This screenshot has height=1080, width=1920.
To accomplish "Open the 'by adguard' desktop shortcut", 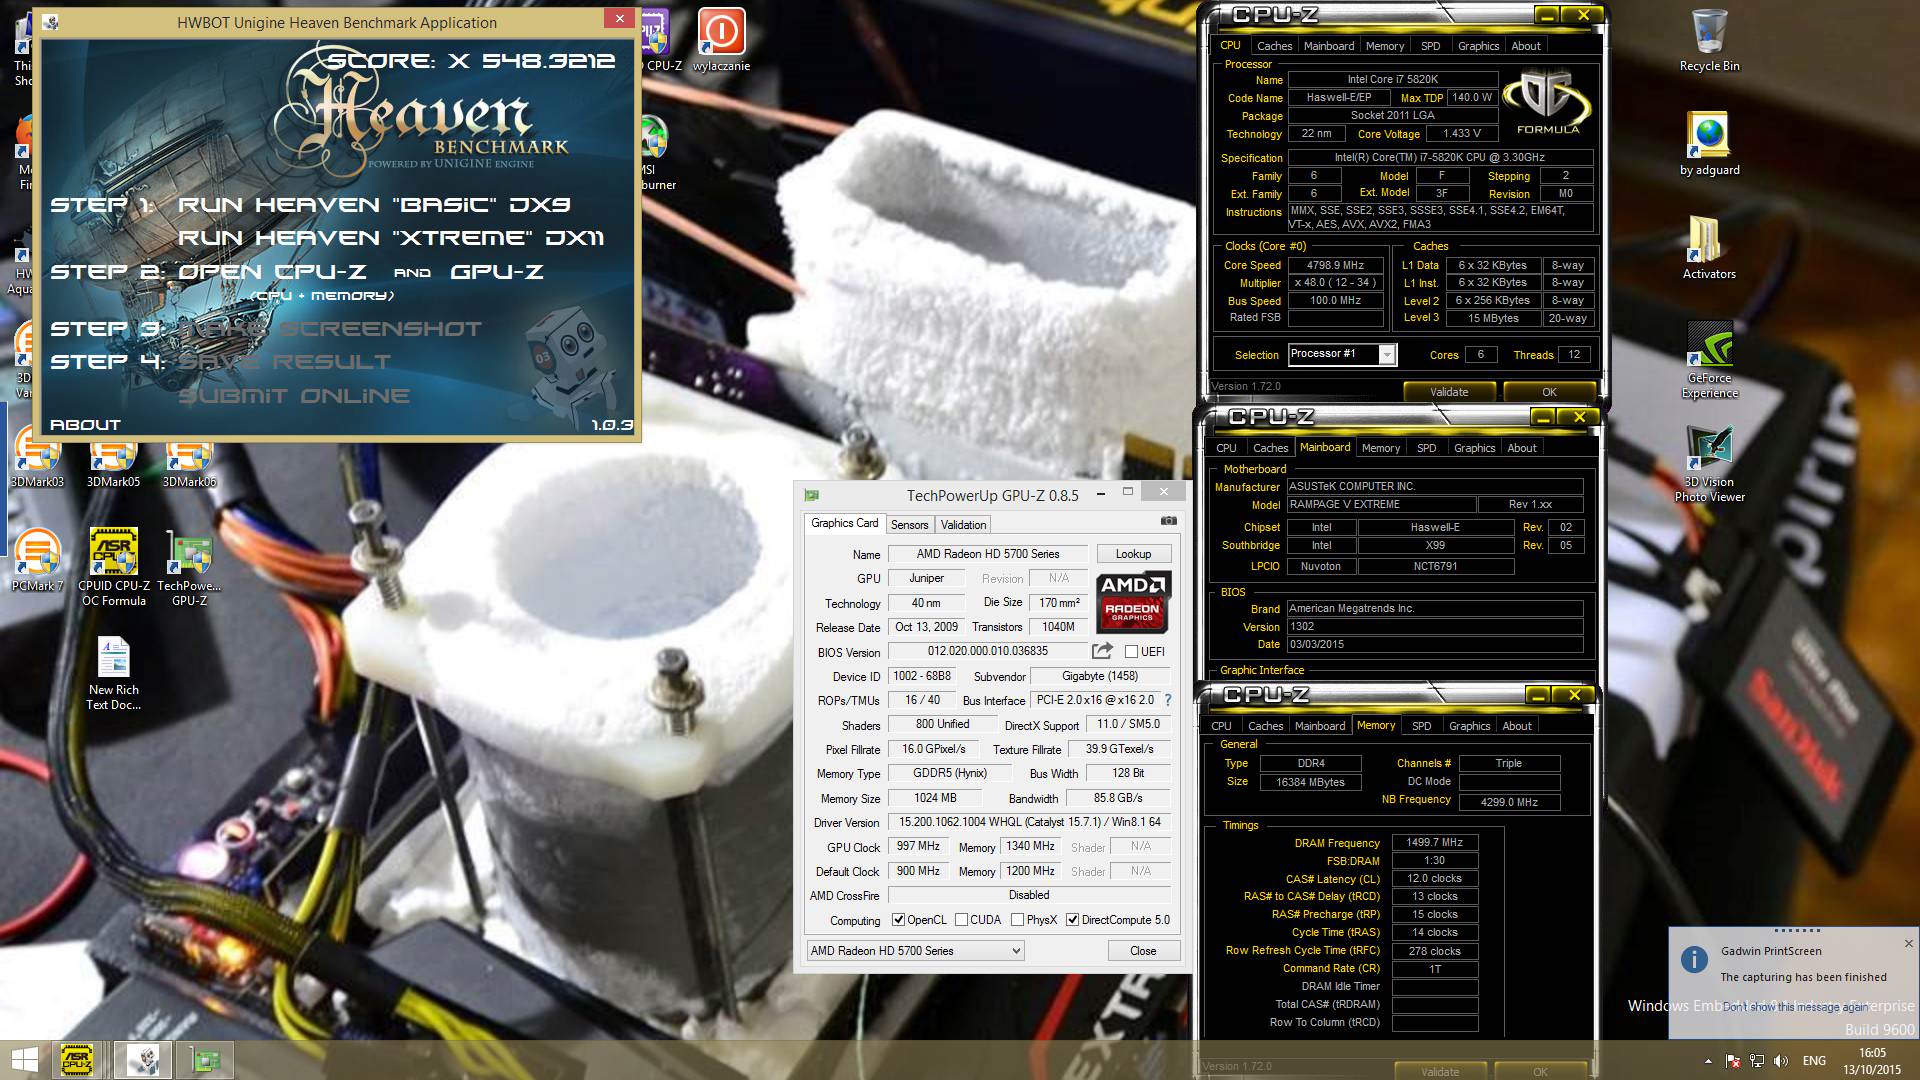I will tap(1709, 142).
